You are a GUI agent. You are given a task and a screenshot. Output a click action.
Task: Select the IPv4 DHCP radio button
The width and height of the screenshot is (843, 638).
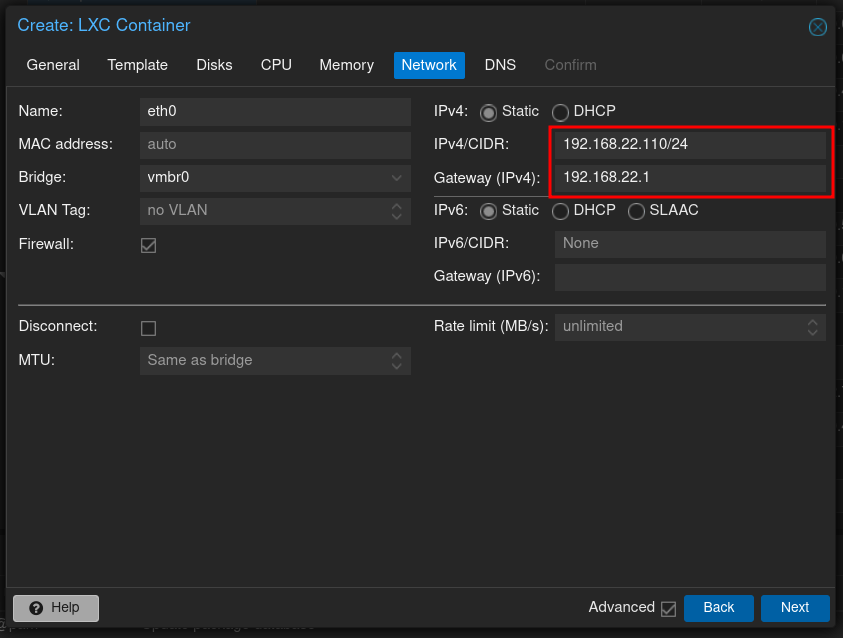[x=560, y=112]
